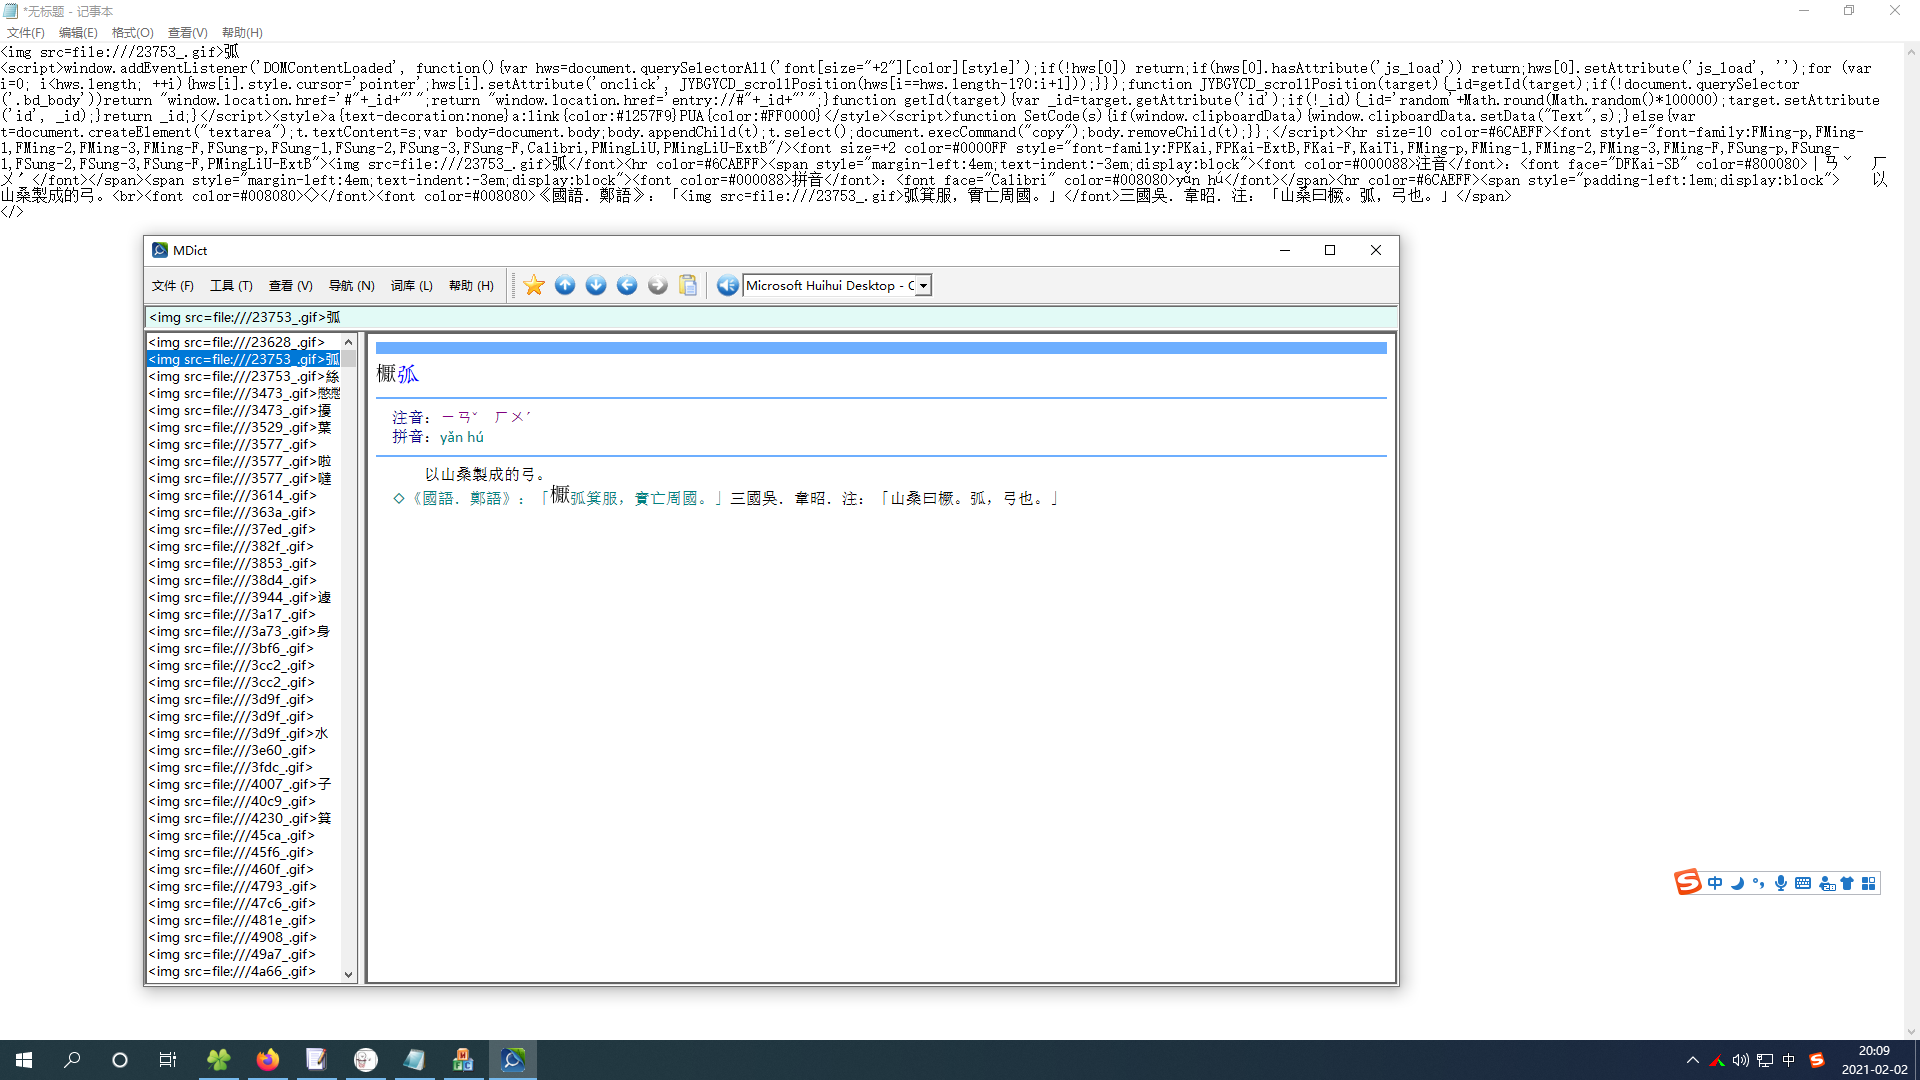Viewport: 1920px width, 1080px height.
Task: Go to next entry with down arrow
Action: pos(596,286)
